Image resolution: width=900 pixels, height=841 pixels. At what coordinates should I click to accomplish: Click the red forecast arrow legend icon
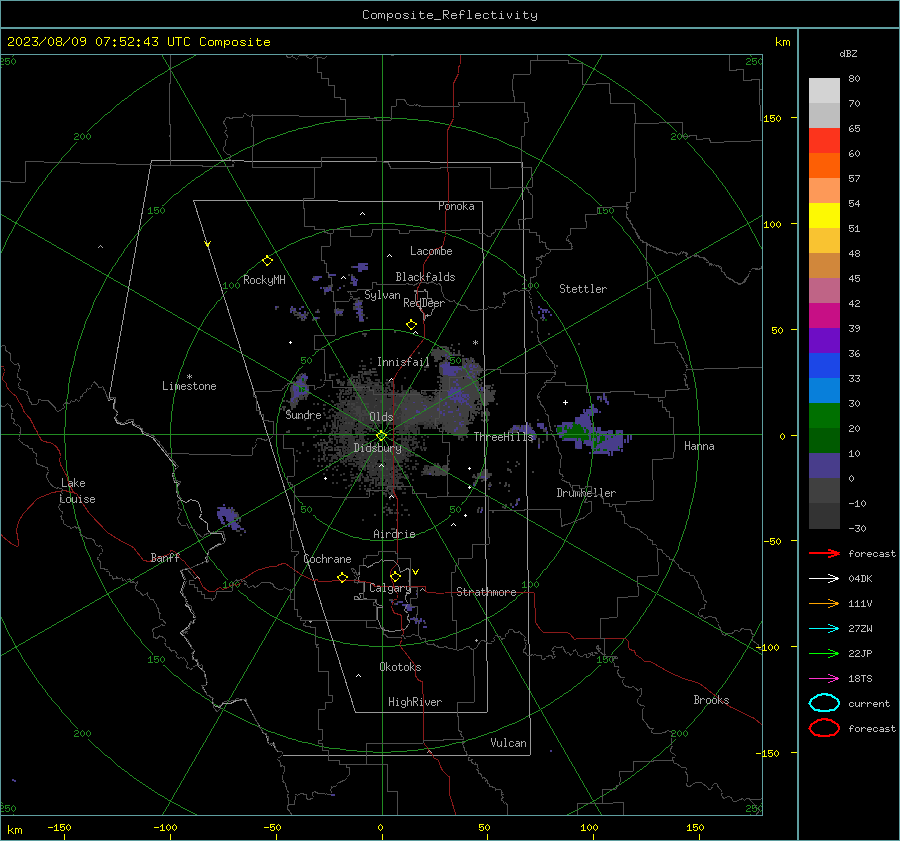click(824, 553)
